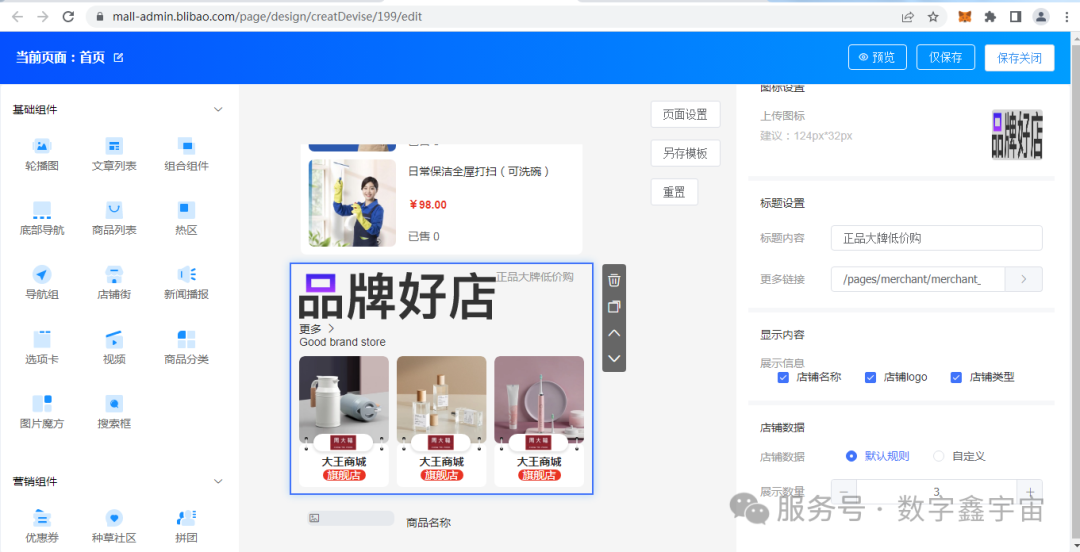Increase 展示数量 with the plus button
Screen dimensions: 1080x552
(x=1030, y=492)
